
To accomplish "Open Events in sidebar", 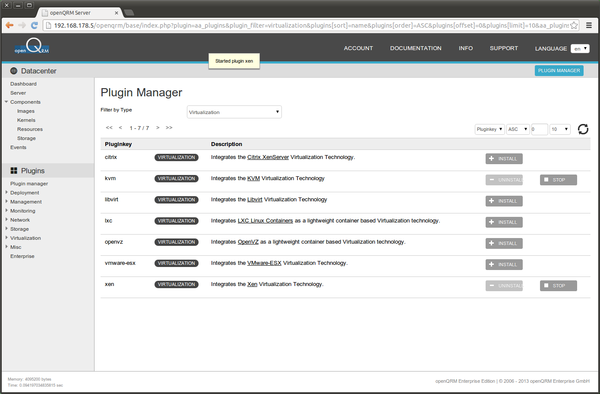I will [x=18, y=147].
